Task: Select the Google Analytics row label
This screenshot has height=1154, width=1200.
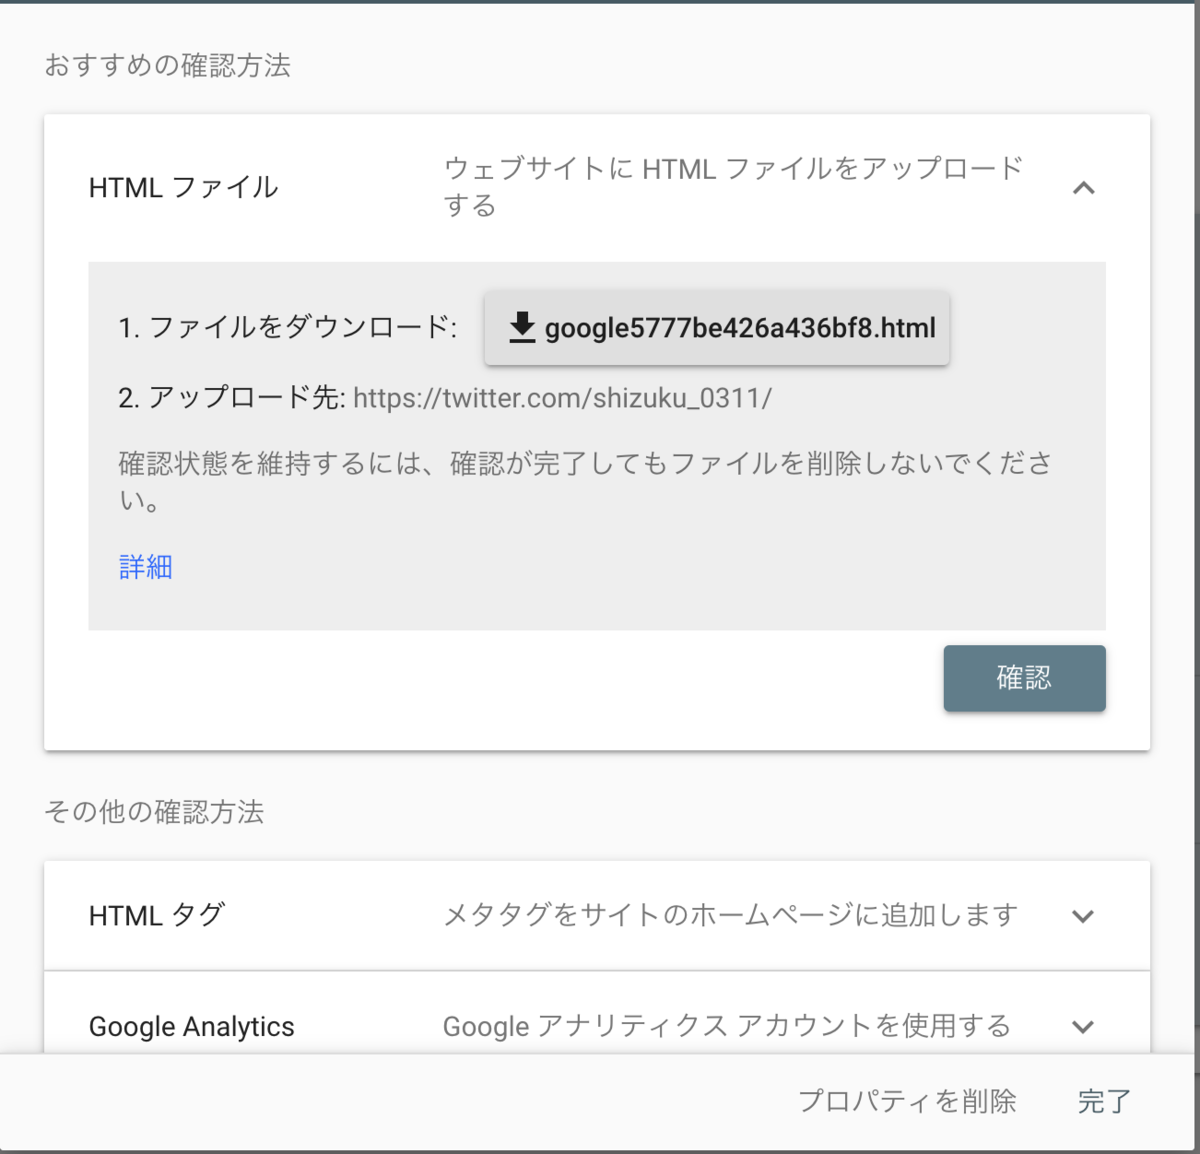Action: click(x=192, y=1026)
